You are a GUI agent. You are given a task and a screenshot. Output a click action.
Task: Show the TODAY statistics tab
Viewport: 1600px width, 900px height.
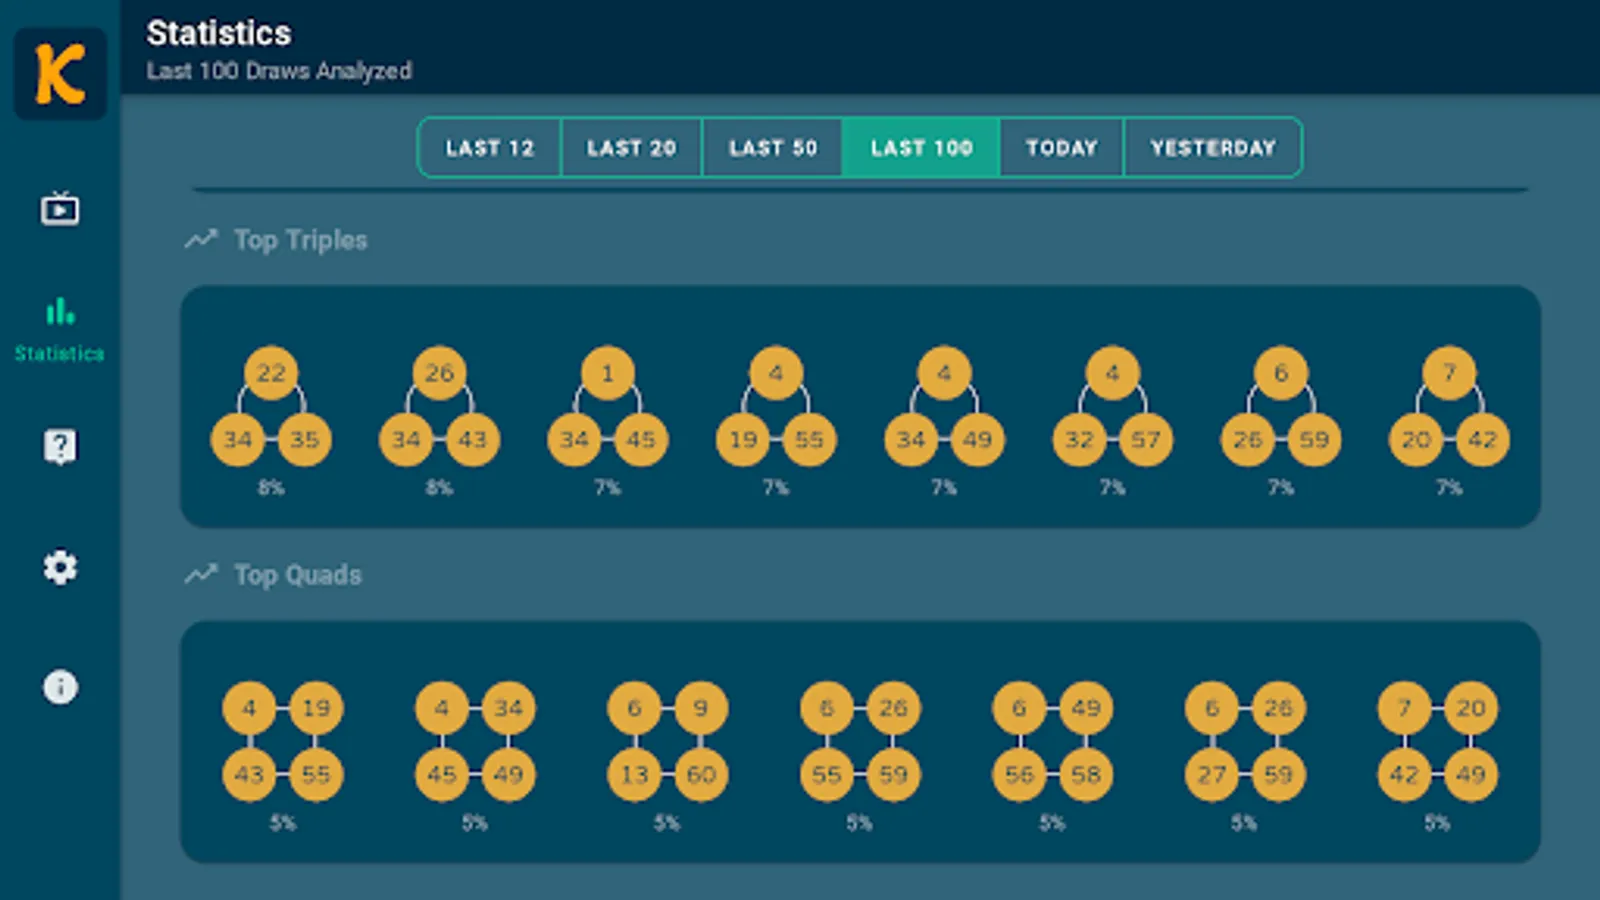point(1062,148)
